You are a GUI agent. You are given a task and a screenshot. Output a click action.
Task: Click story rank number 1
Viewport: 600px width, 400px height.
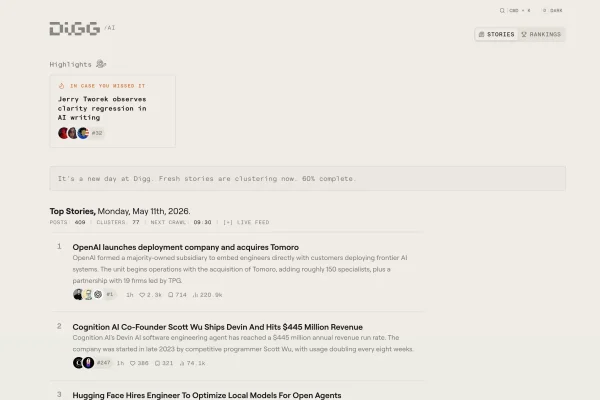pyautogui.click(x=59, y=247)
